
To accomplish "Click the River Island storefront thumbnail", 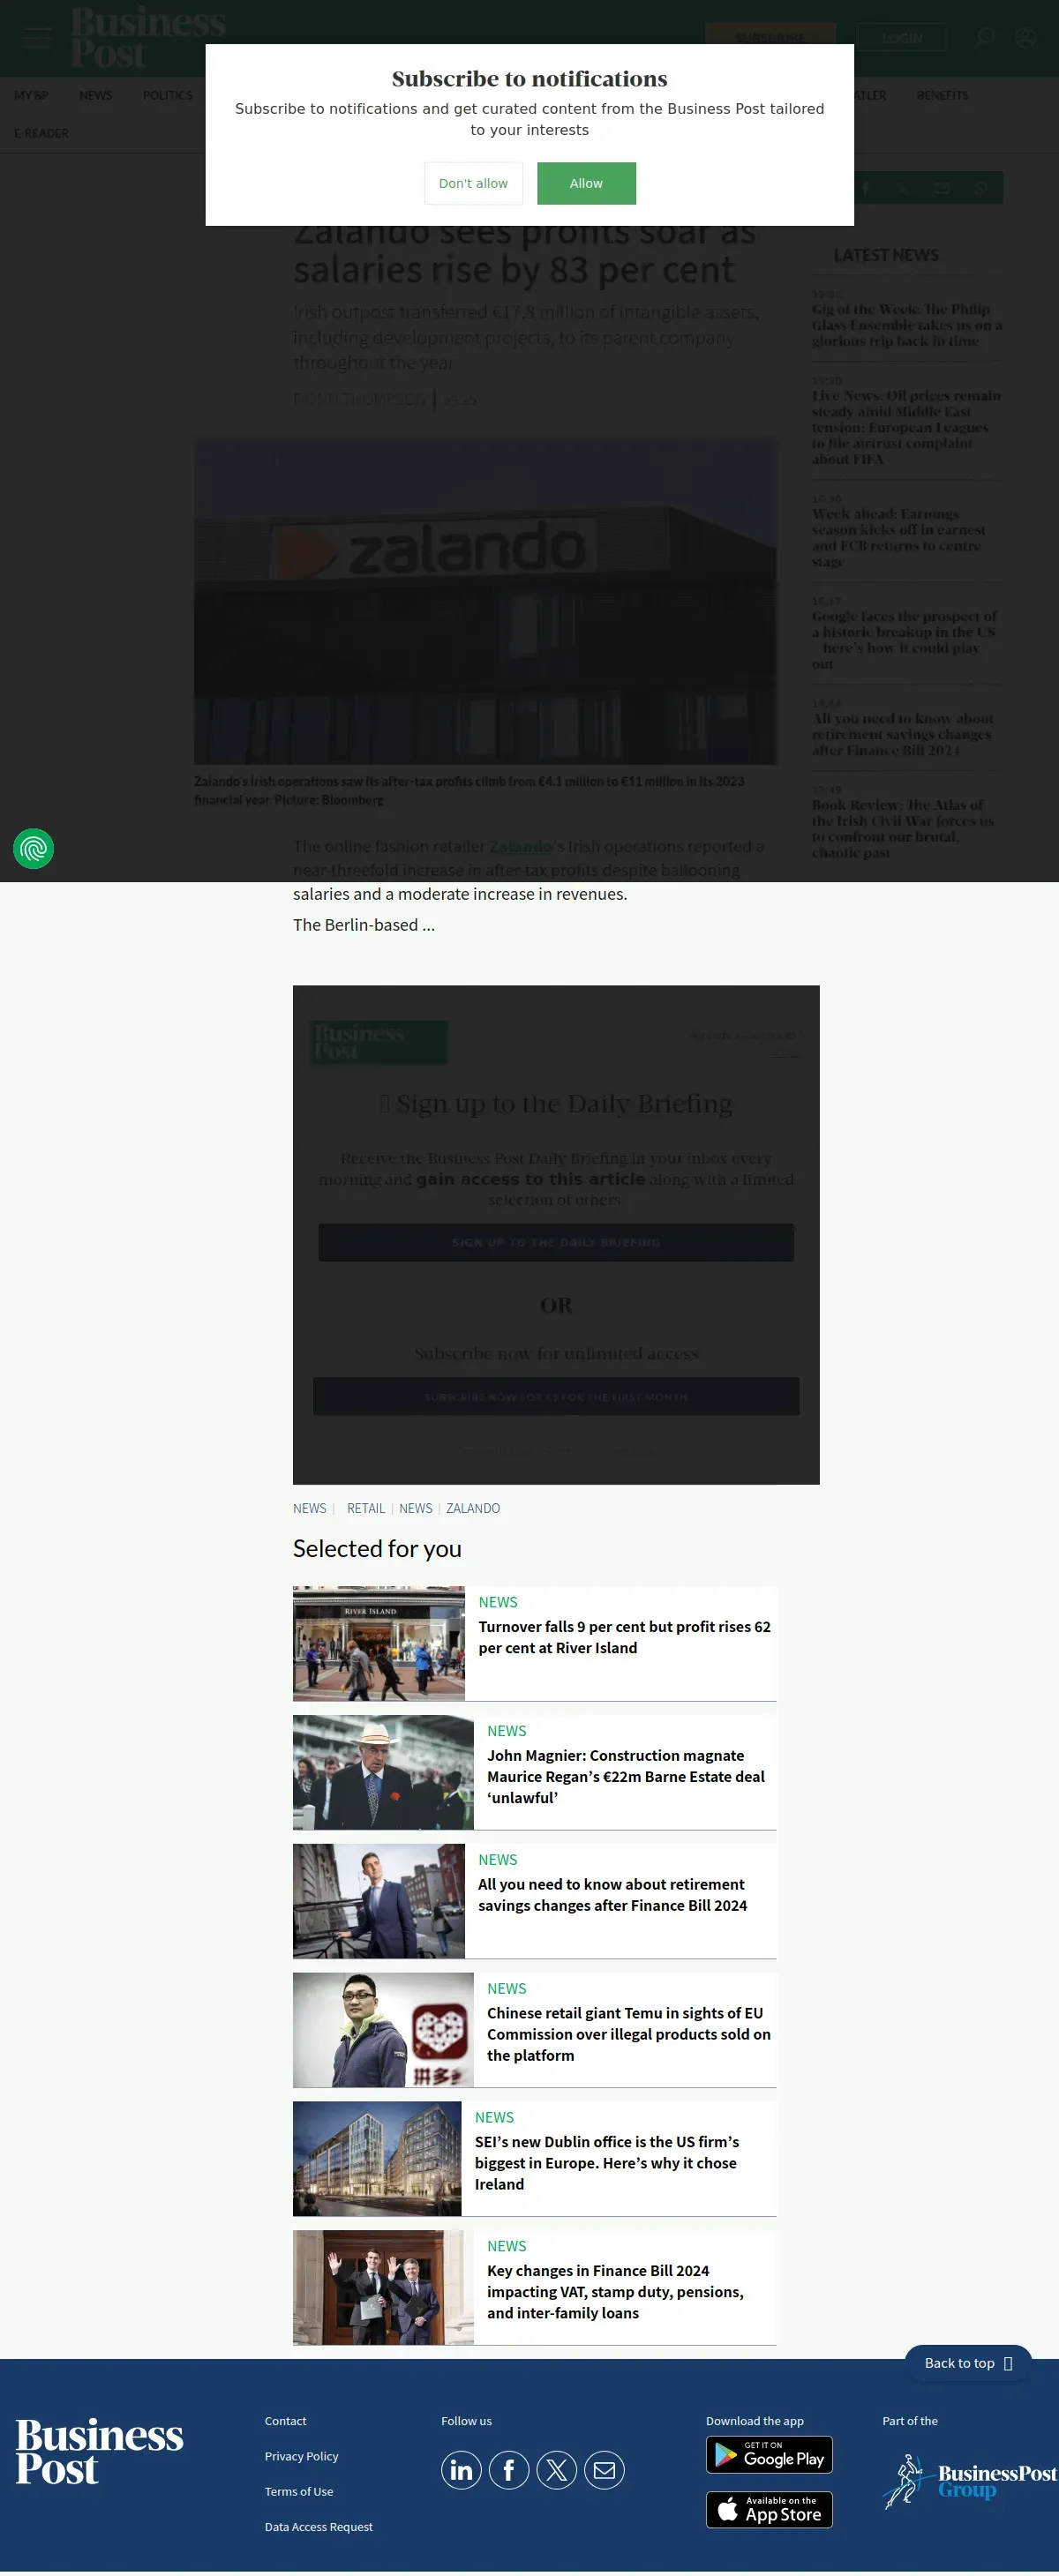I will click(x=379, y=1643).
